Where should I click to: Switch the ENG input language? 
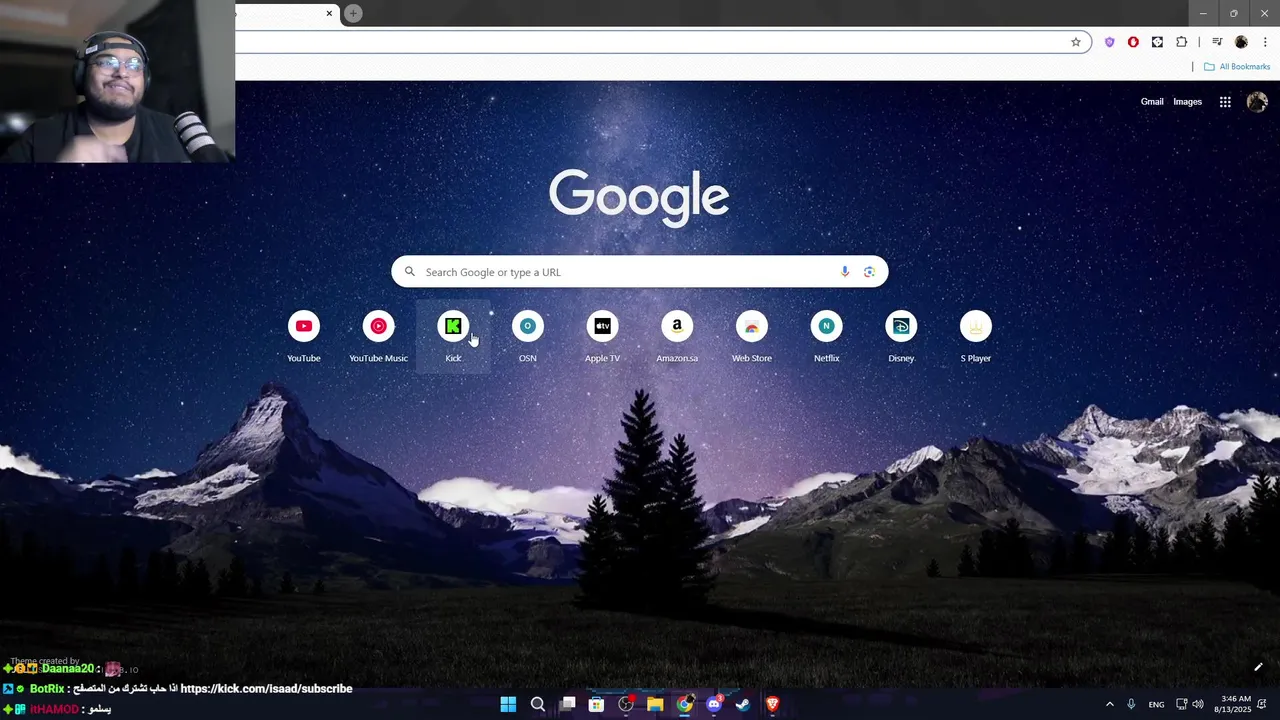[1156, 704]
